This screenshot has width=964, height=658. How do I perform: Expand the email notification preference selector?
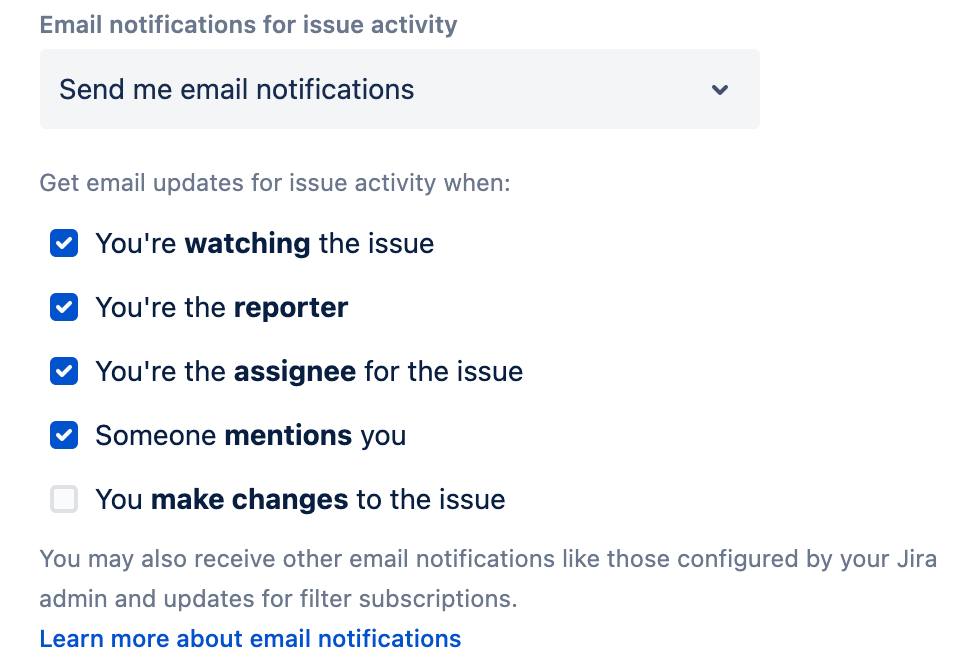tap(400, 89)
